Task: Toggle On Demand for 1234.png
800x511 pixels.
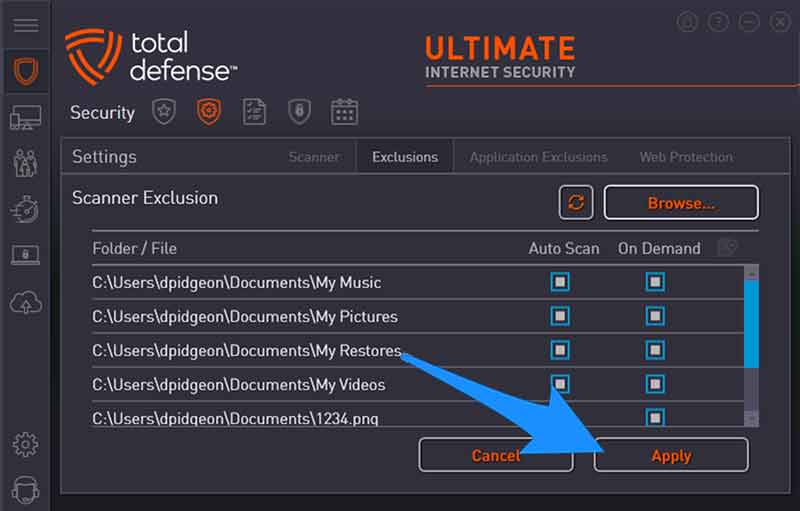Action: [x=655, y=418]
